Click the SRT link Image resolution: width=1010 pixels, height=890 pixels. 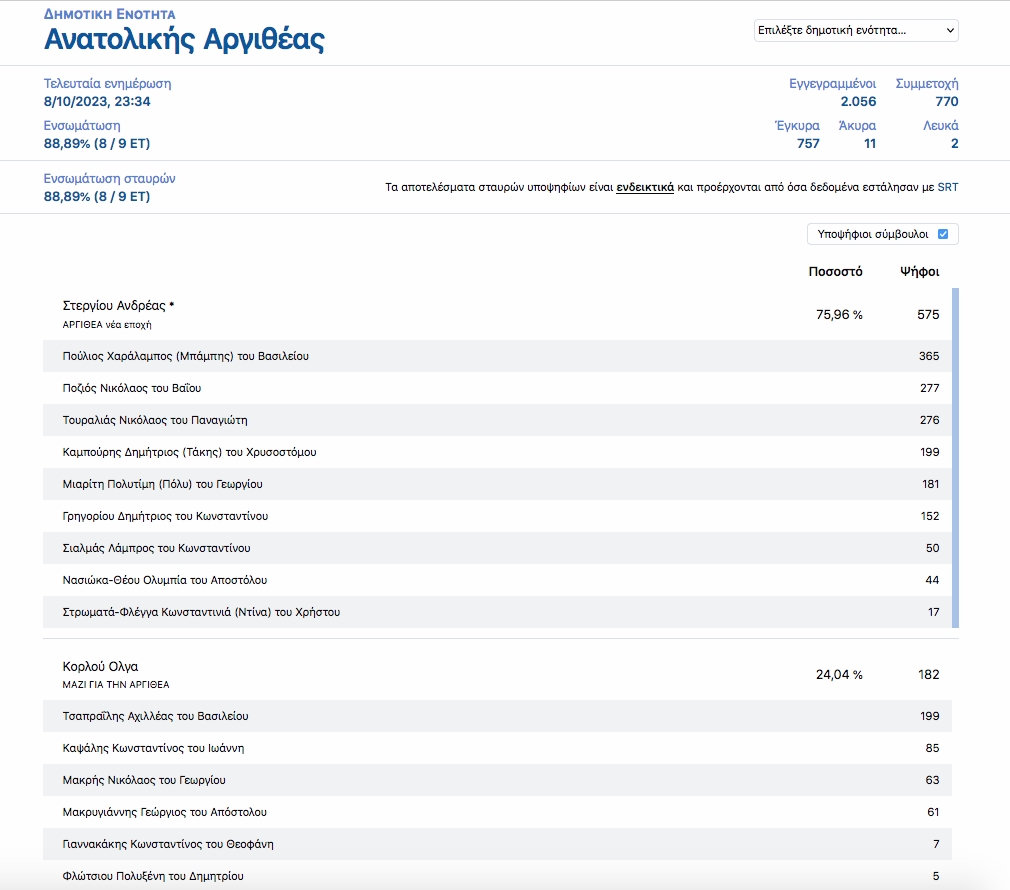pyautogui.click(x=947, y=187)
